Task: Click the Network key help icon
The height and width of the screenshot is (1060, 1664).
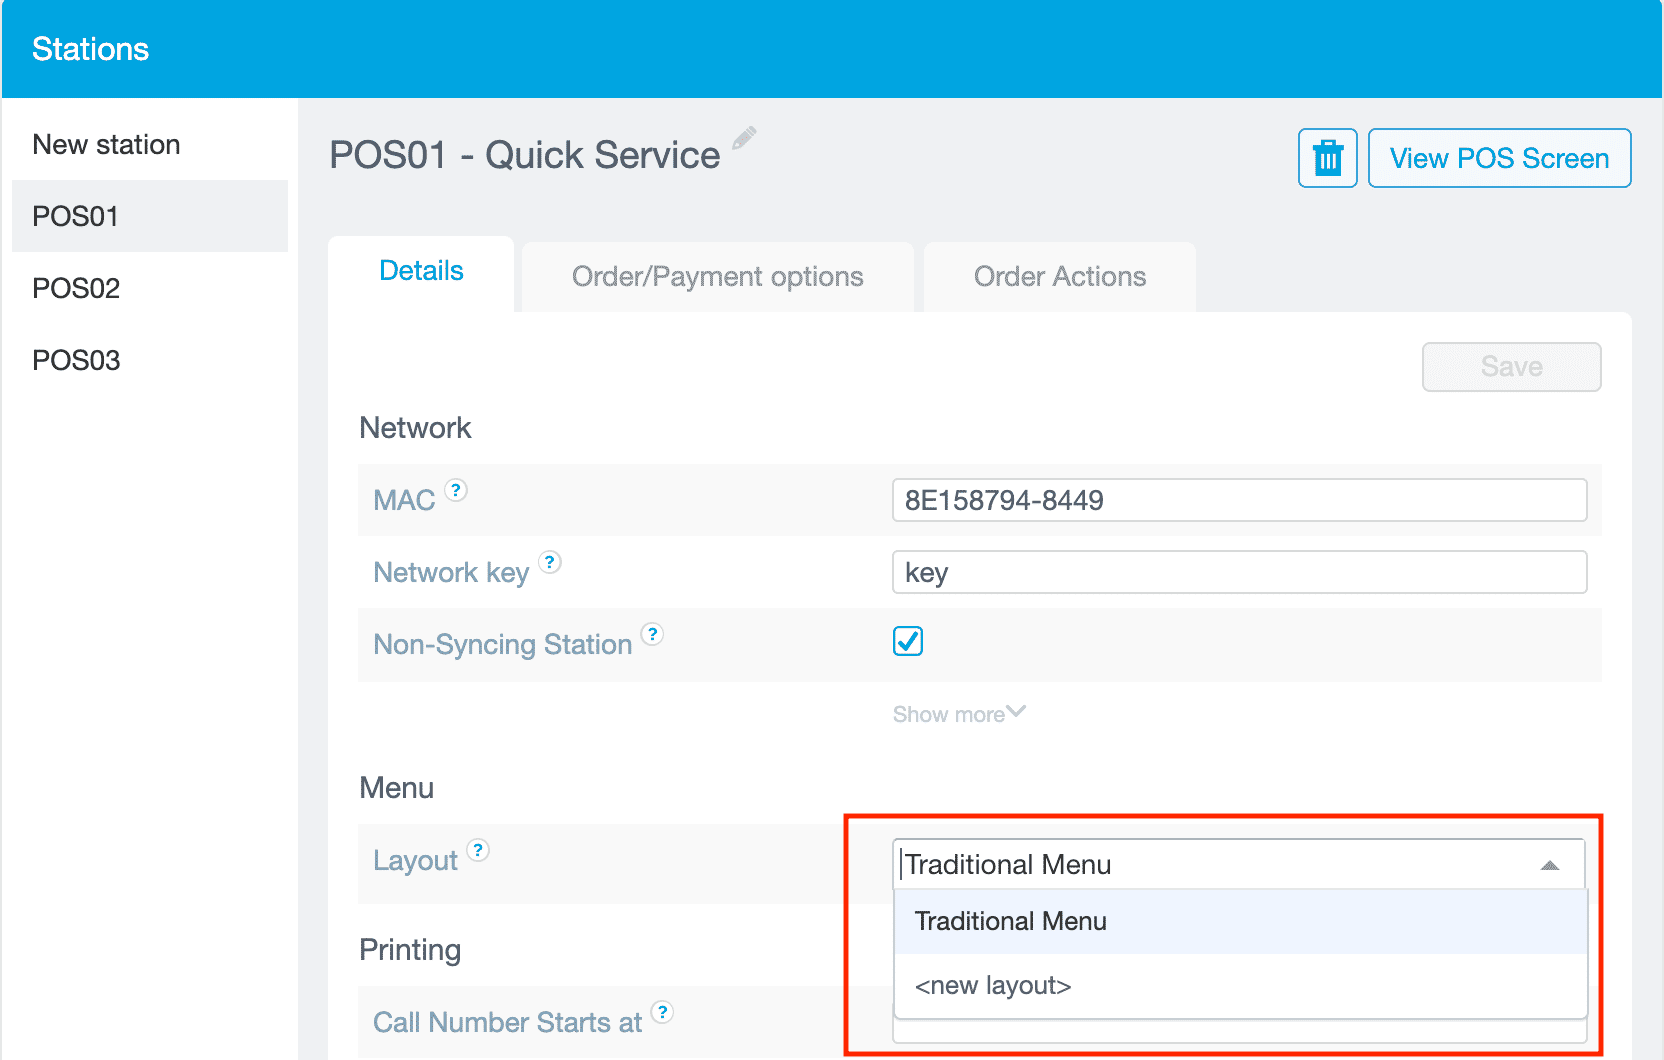Action: point(550,562)
